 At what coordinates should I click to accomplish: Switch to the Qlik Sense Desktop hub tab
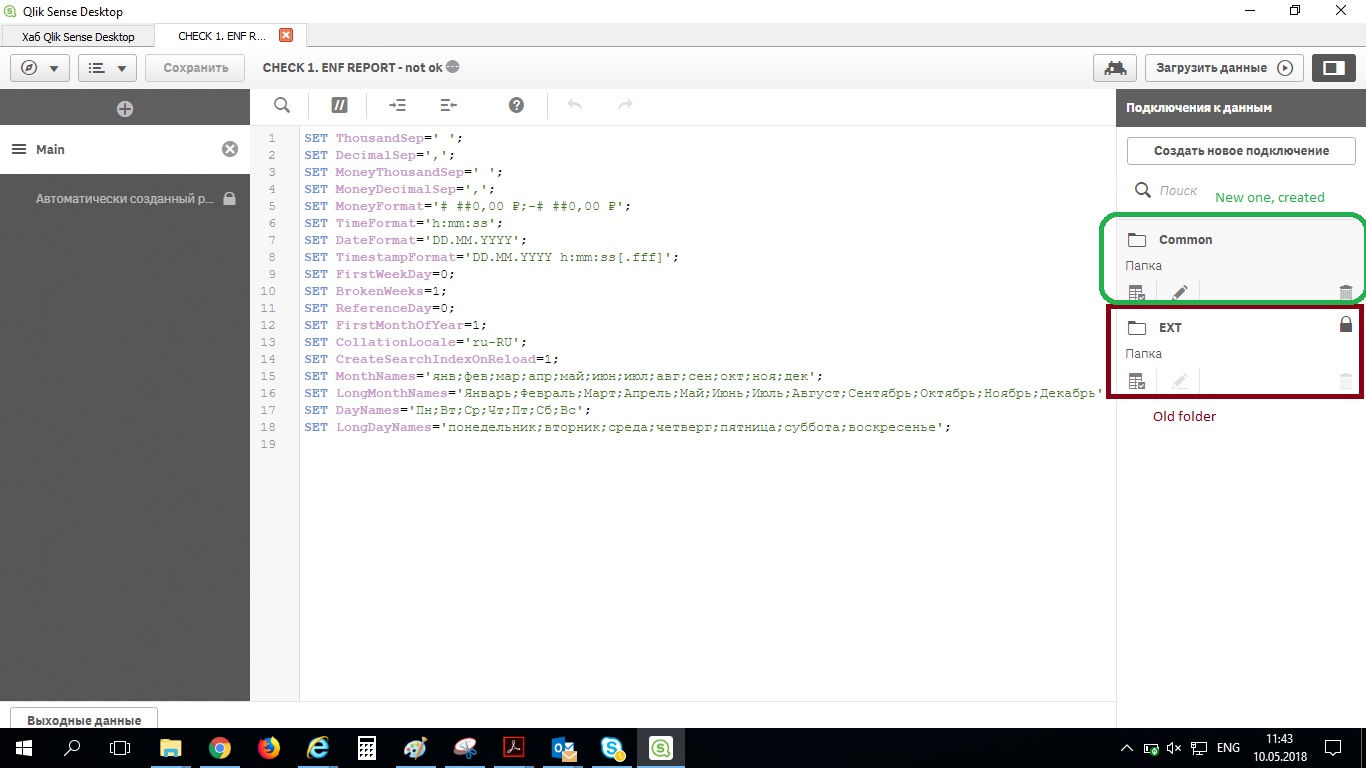[x=78, y=36]
